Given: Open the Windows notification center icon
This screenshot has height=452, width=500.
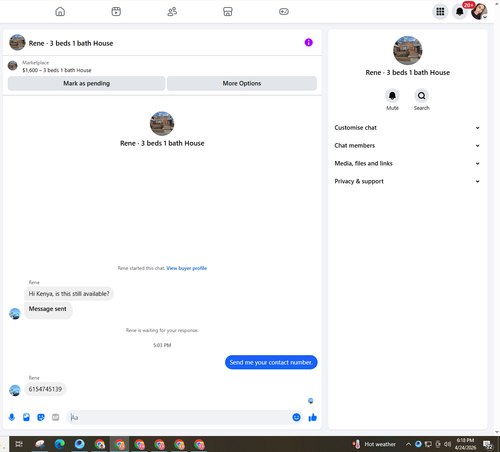Looking at the screenshot, I should click(x=488, y=445).
